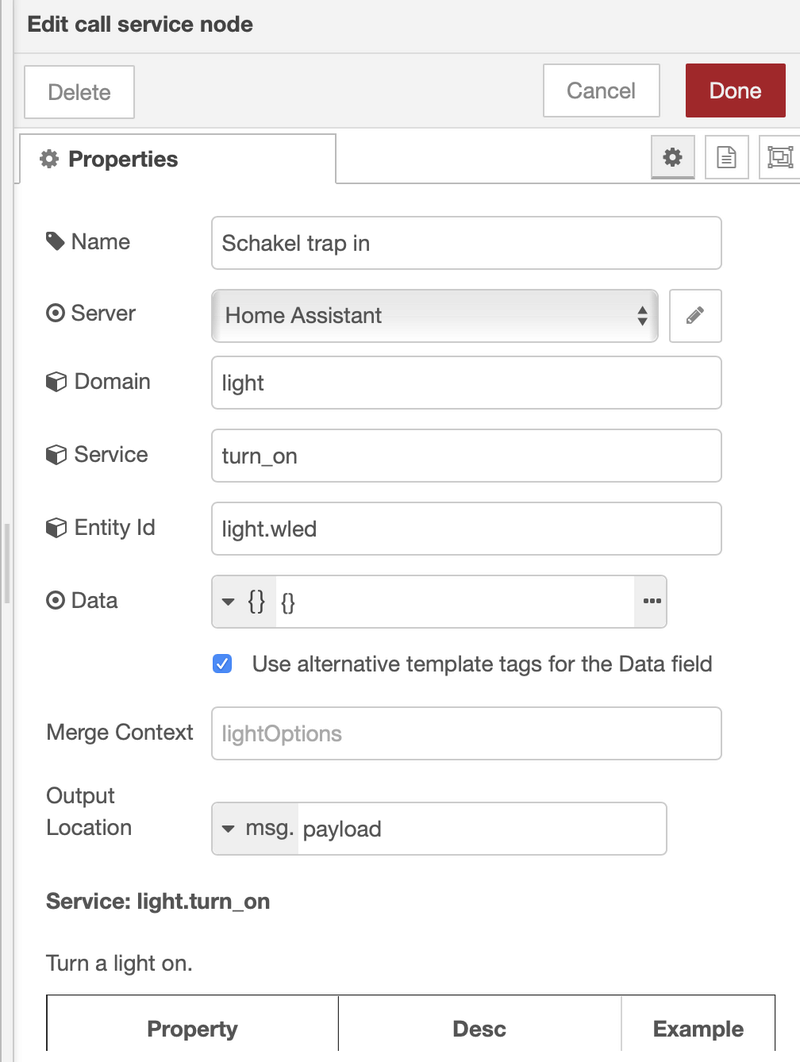
Task: Change Data field type dropdown
Action: pos(242,601)
